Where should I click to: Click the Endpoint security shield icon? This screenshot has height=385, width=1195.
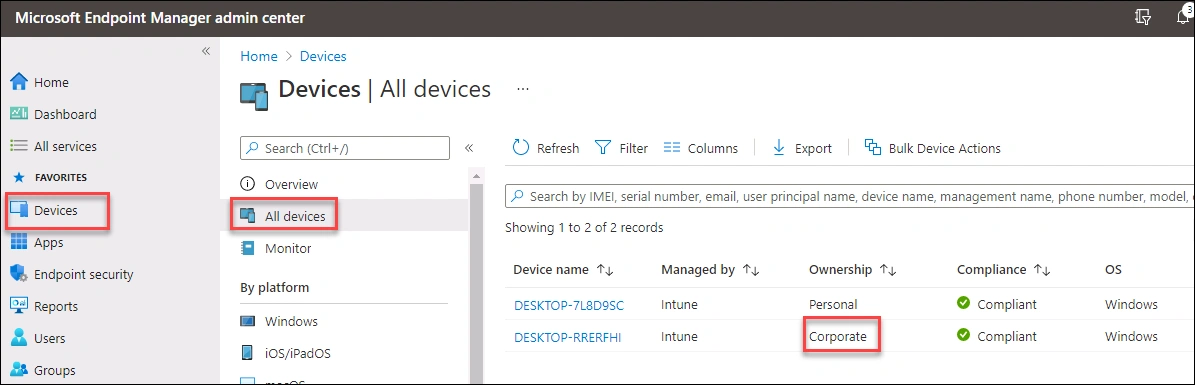click(19, 274)
